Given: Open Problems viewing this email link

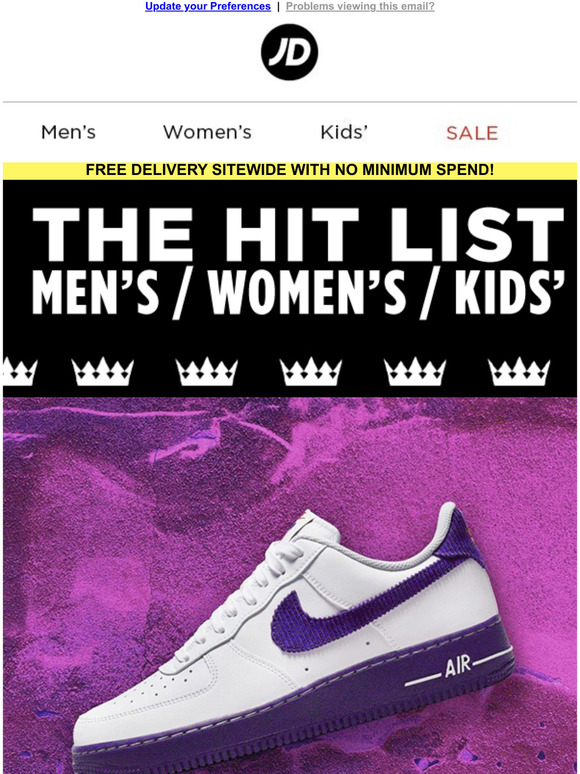Looking at the screenshot, I should (x=360, y=6).
